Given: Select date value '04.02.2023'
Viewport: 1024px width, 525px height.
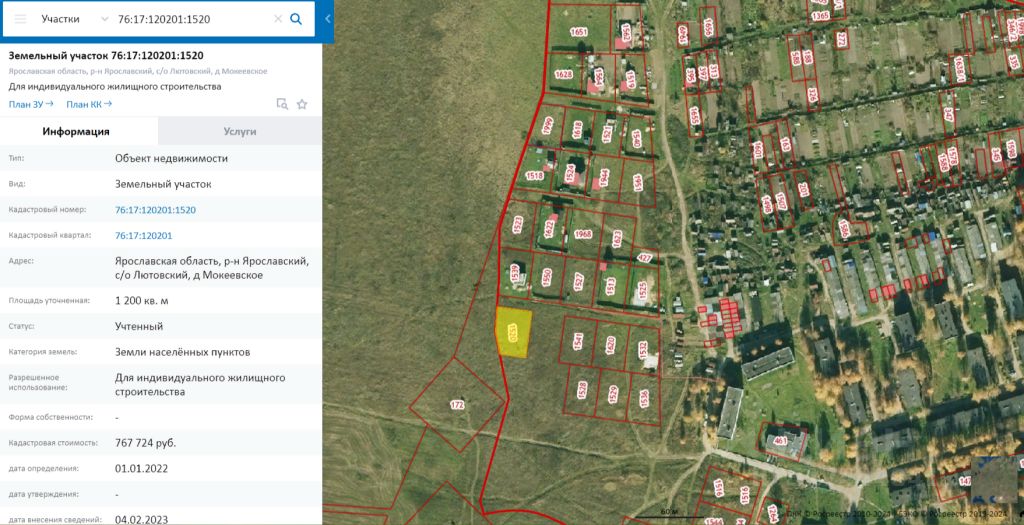Looking at the screenshot, I should [x=142, y=519].
